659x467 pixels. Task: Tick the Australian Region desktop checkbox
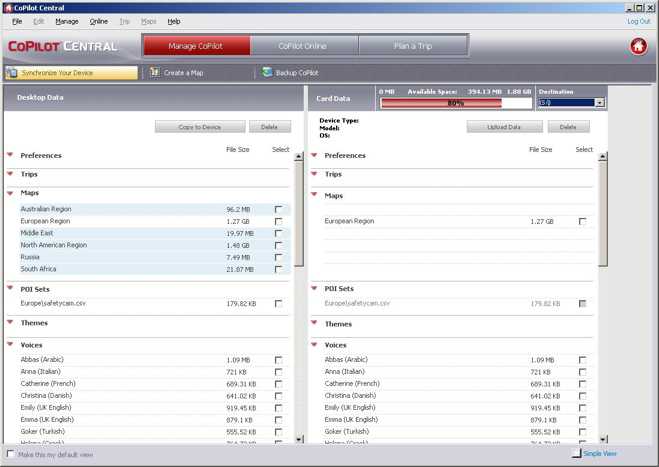pos(278,209)
